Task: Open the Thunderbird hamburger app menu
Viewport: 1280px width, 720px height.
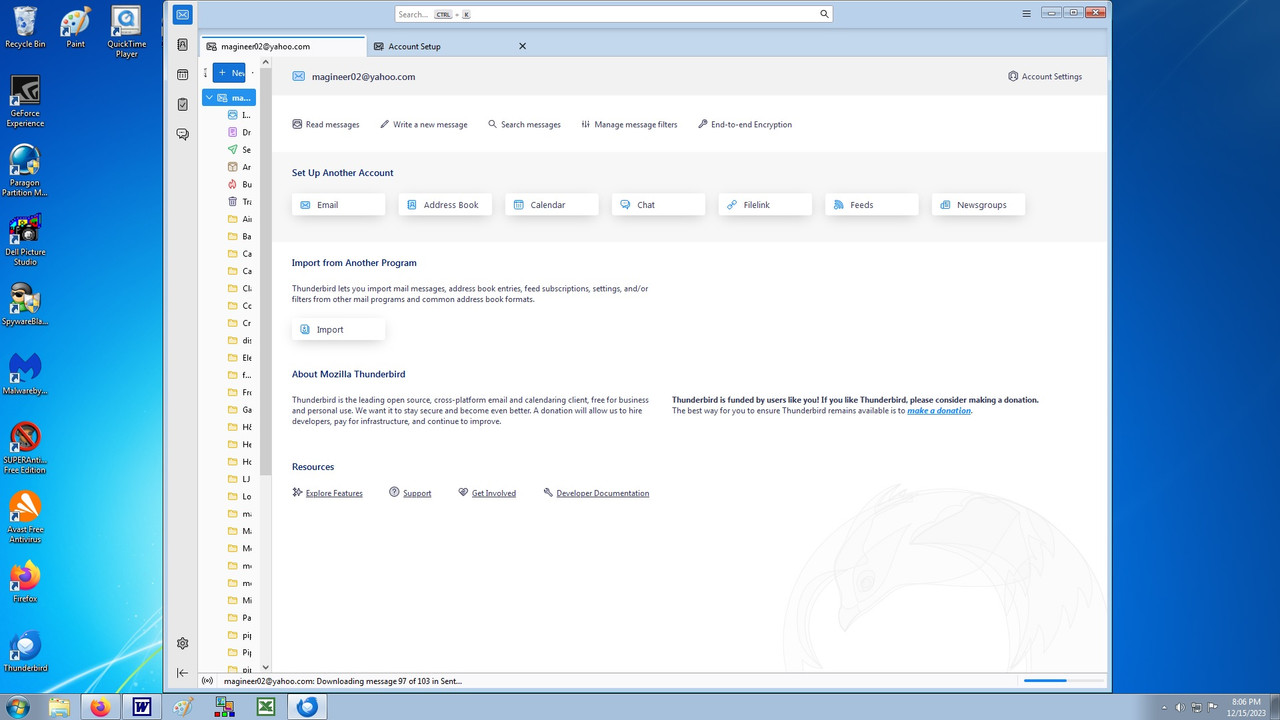Action: coord(1026,13)
